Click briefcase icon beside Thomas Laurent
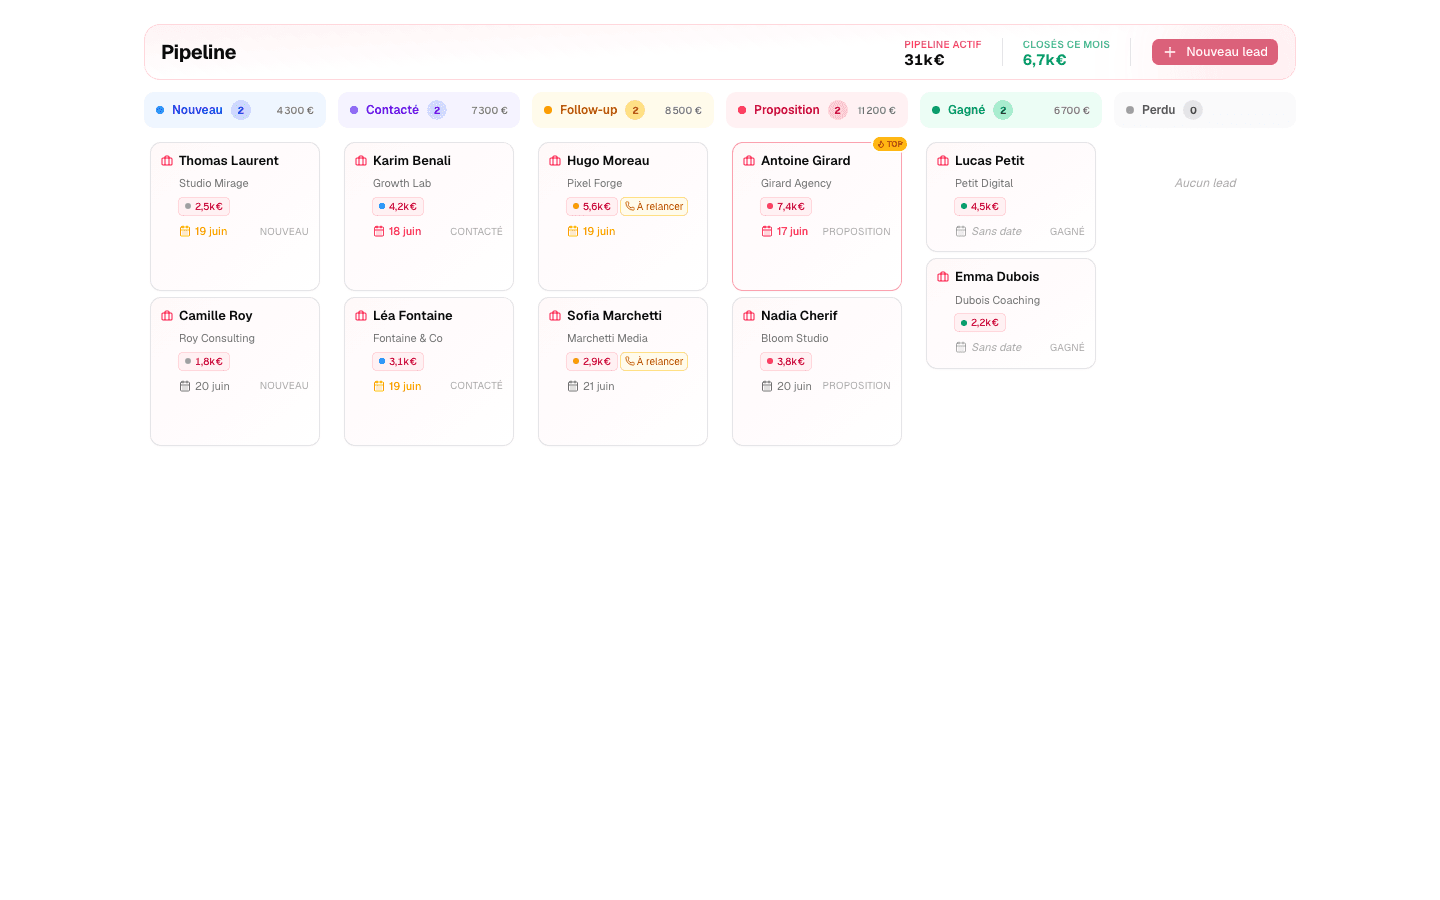 tap(167, 161)
